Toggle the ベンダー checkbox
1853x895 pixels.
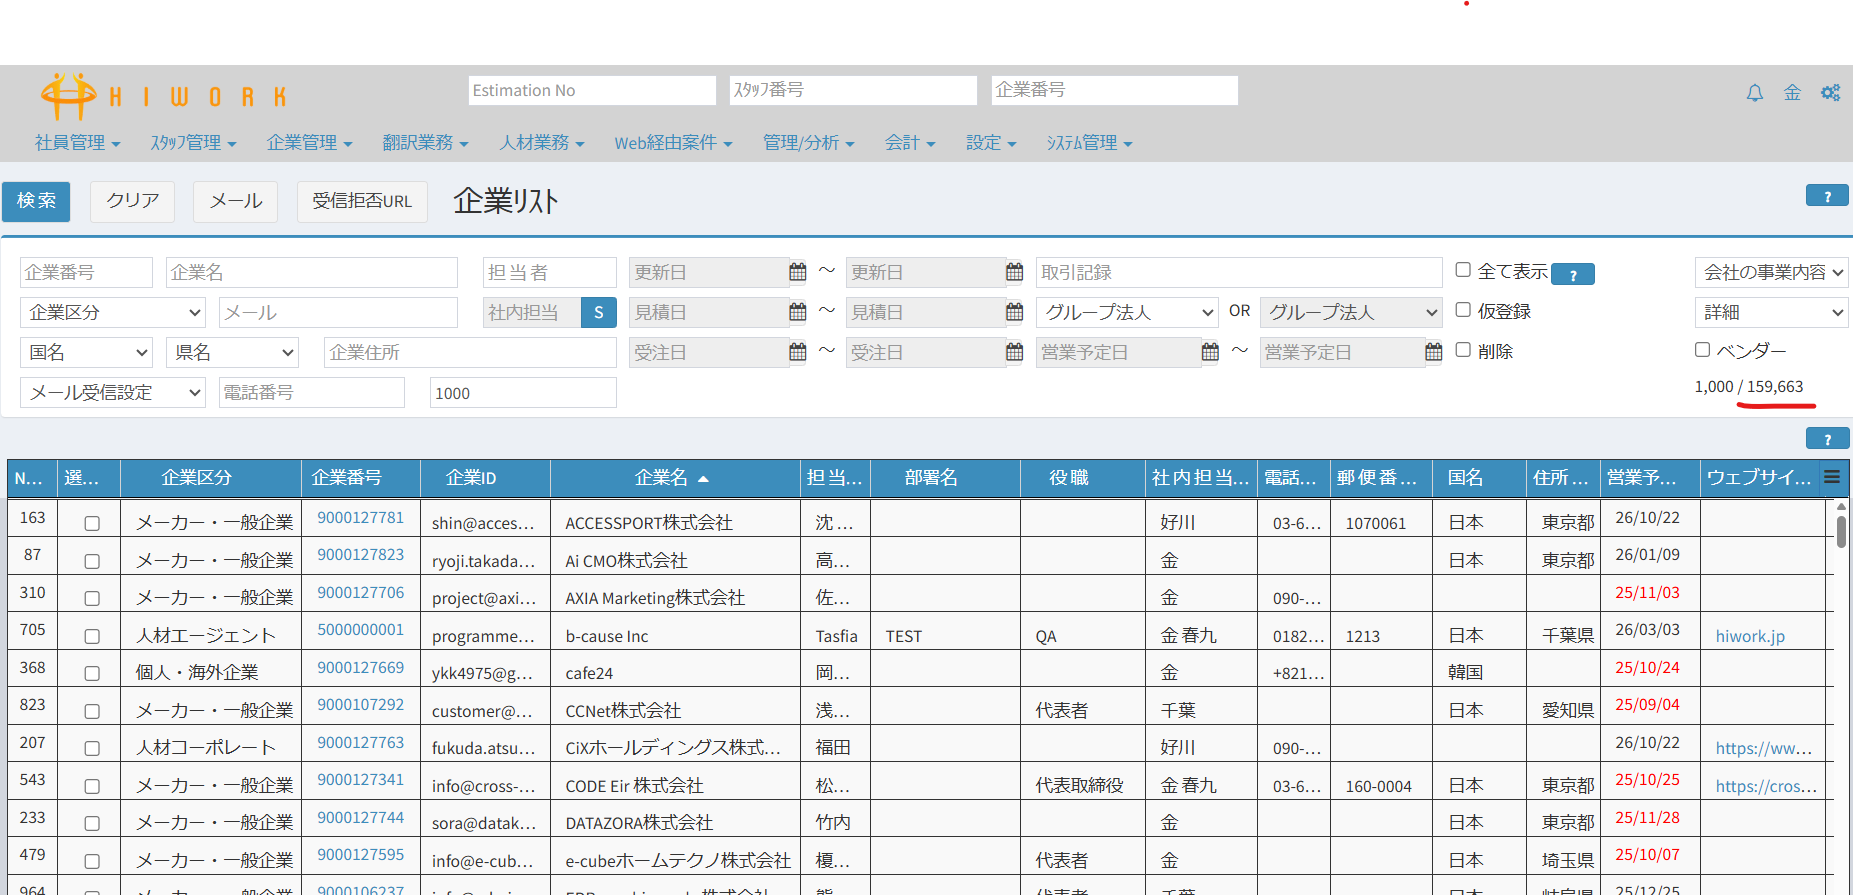coord(1702,350)
